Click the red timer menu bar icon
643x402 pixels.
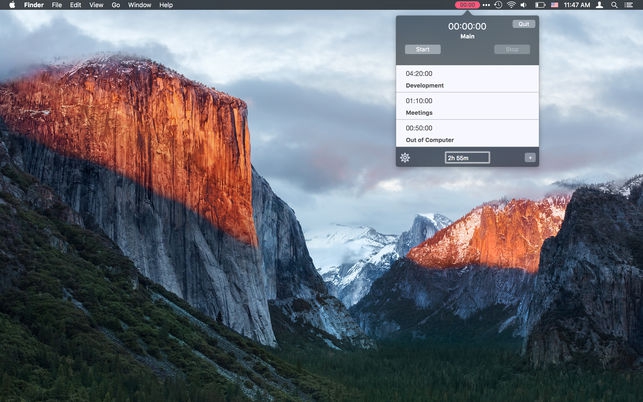[467, 5]
